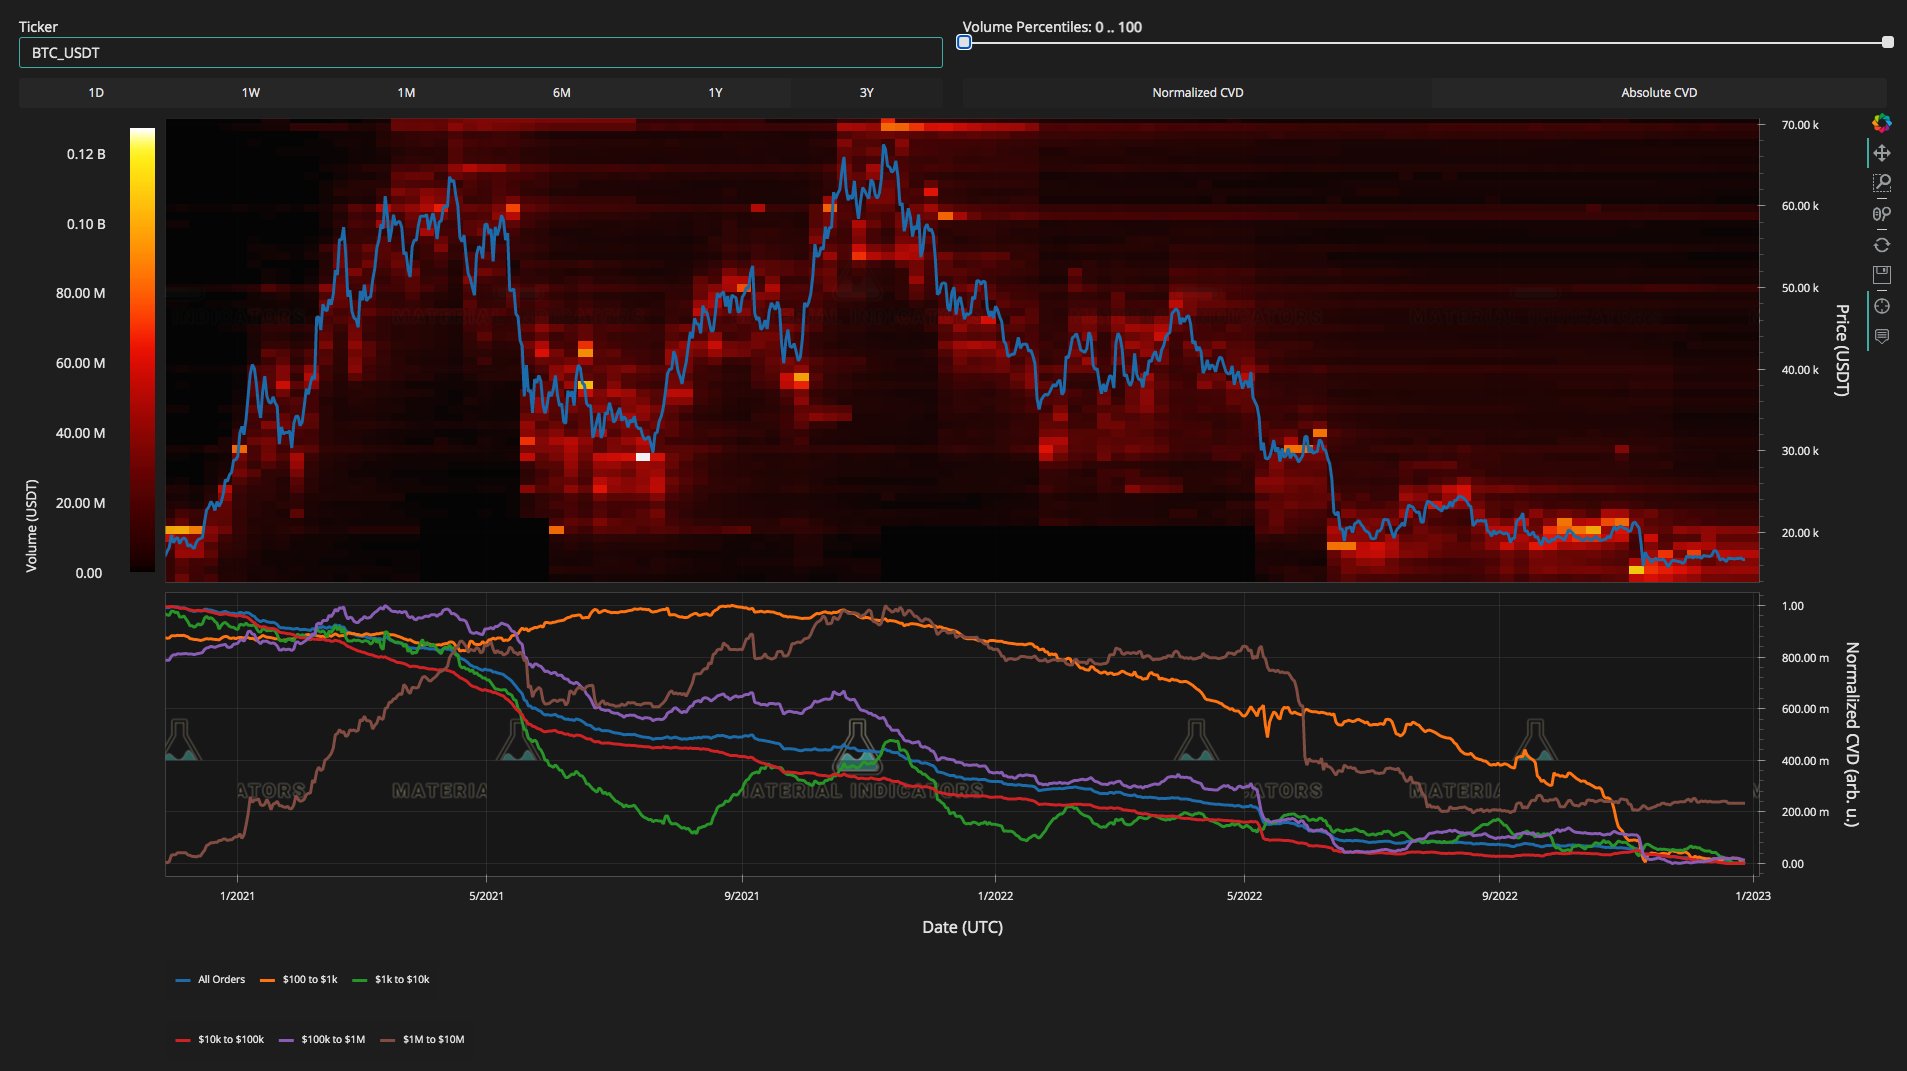Click the Reset plot tool
The width and height of the screenshot is (1907, 1071).
point(1882,245)
